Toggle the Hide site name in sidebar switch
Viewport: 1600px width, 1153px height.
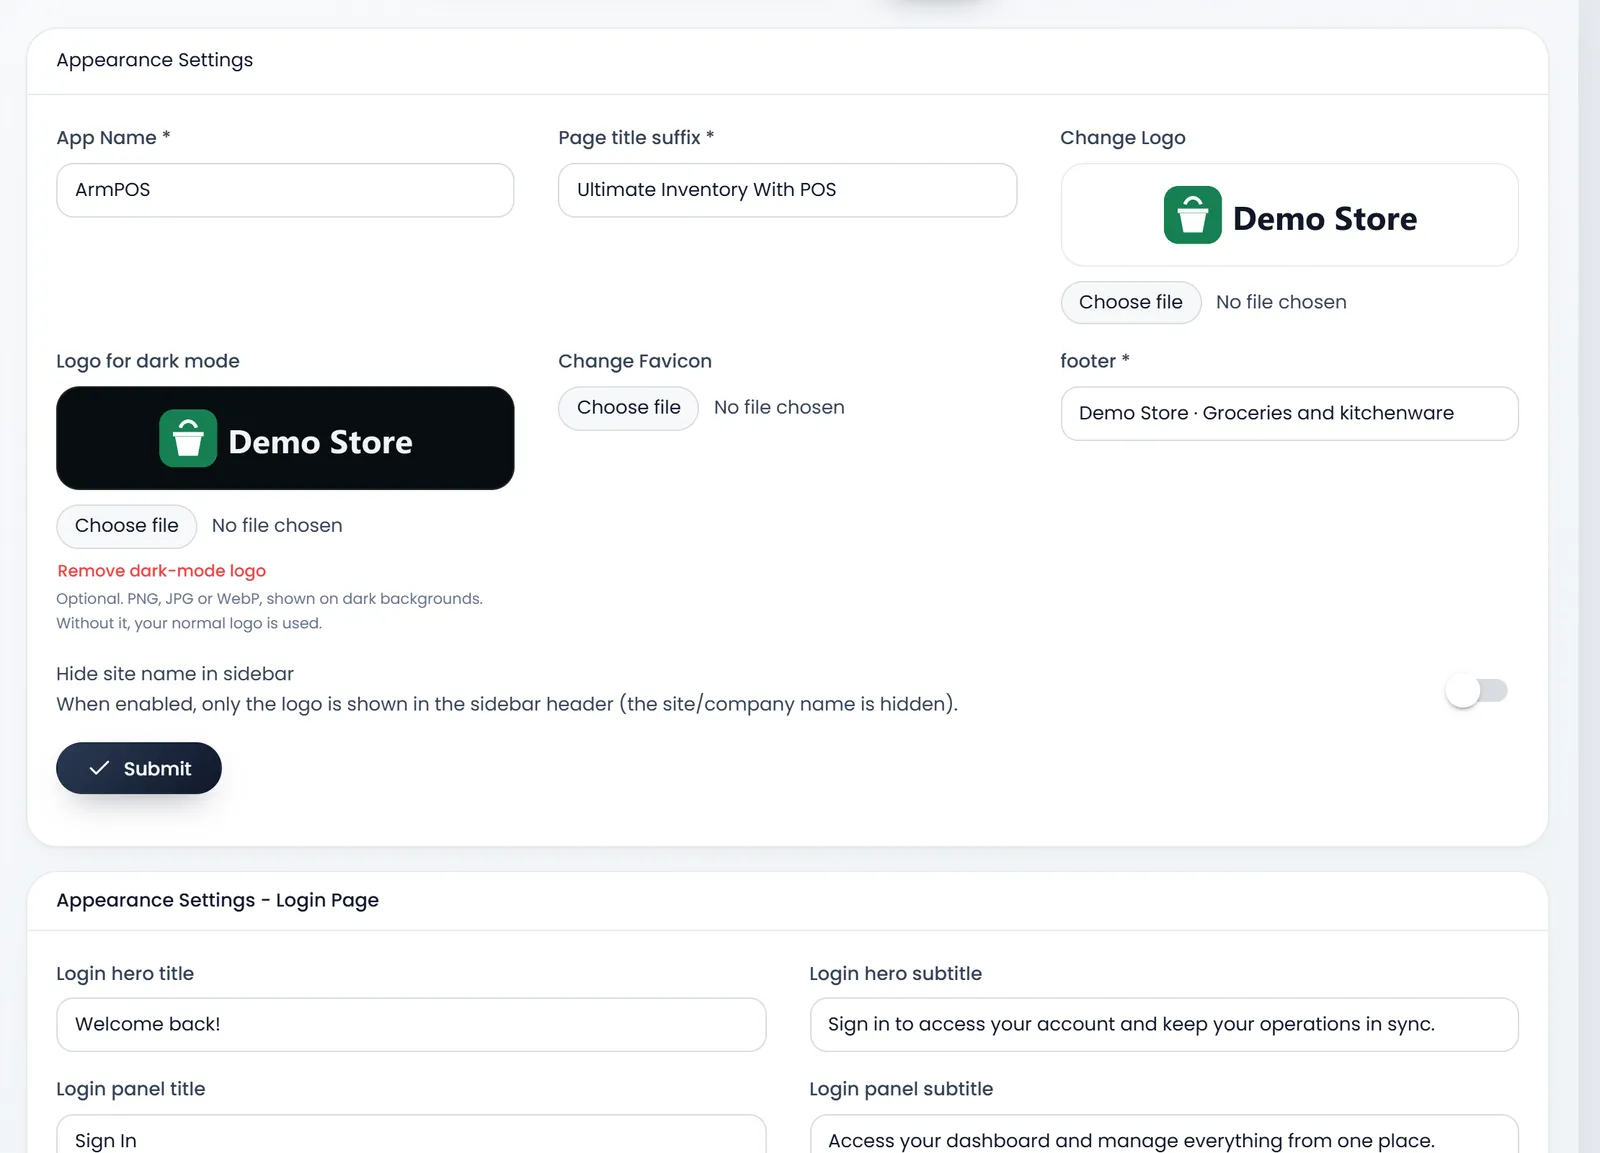coord(1477,690)
